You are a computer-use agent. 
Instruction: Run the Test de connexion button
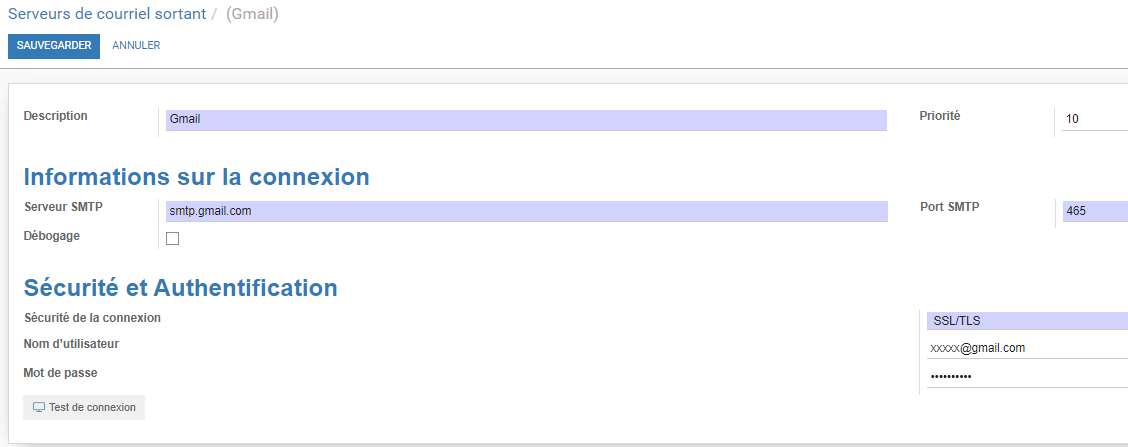pyautogui.click(x=84, y=407)
